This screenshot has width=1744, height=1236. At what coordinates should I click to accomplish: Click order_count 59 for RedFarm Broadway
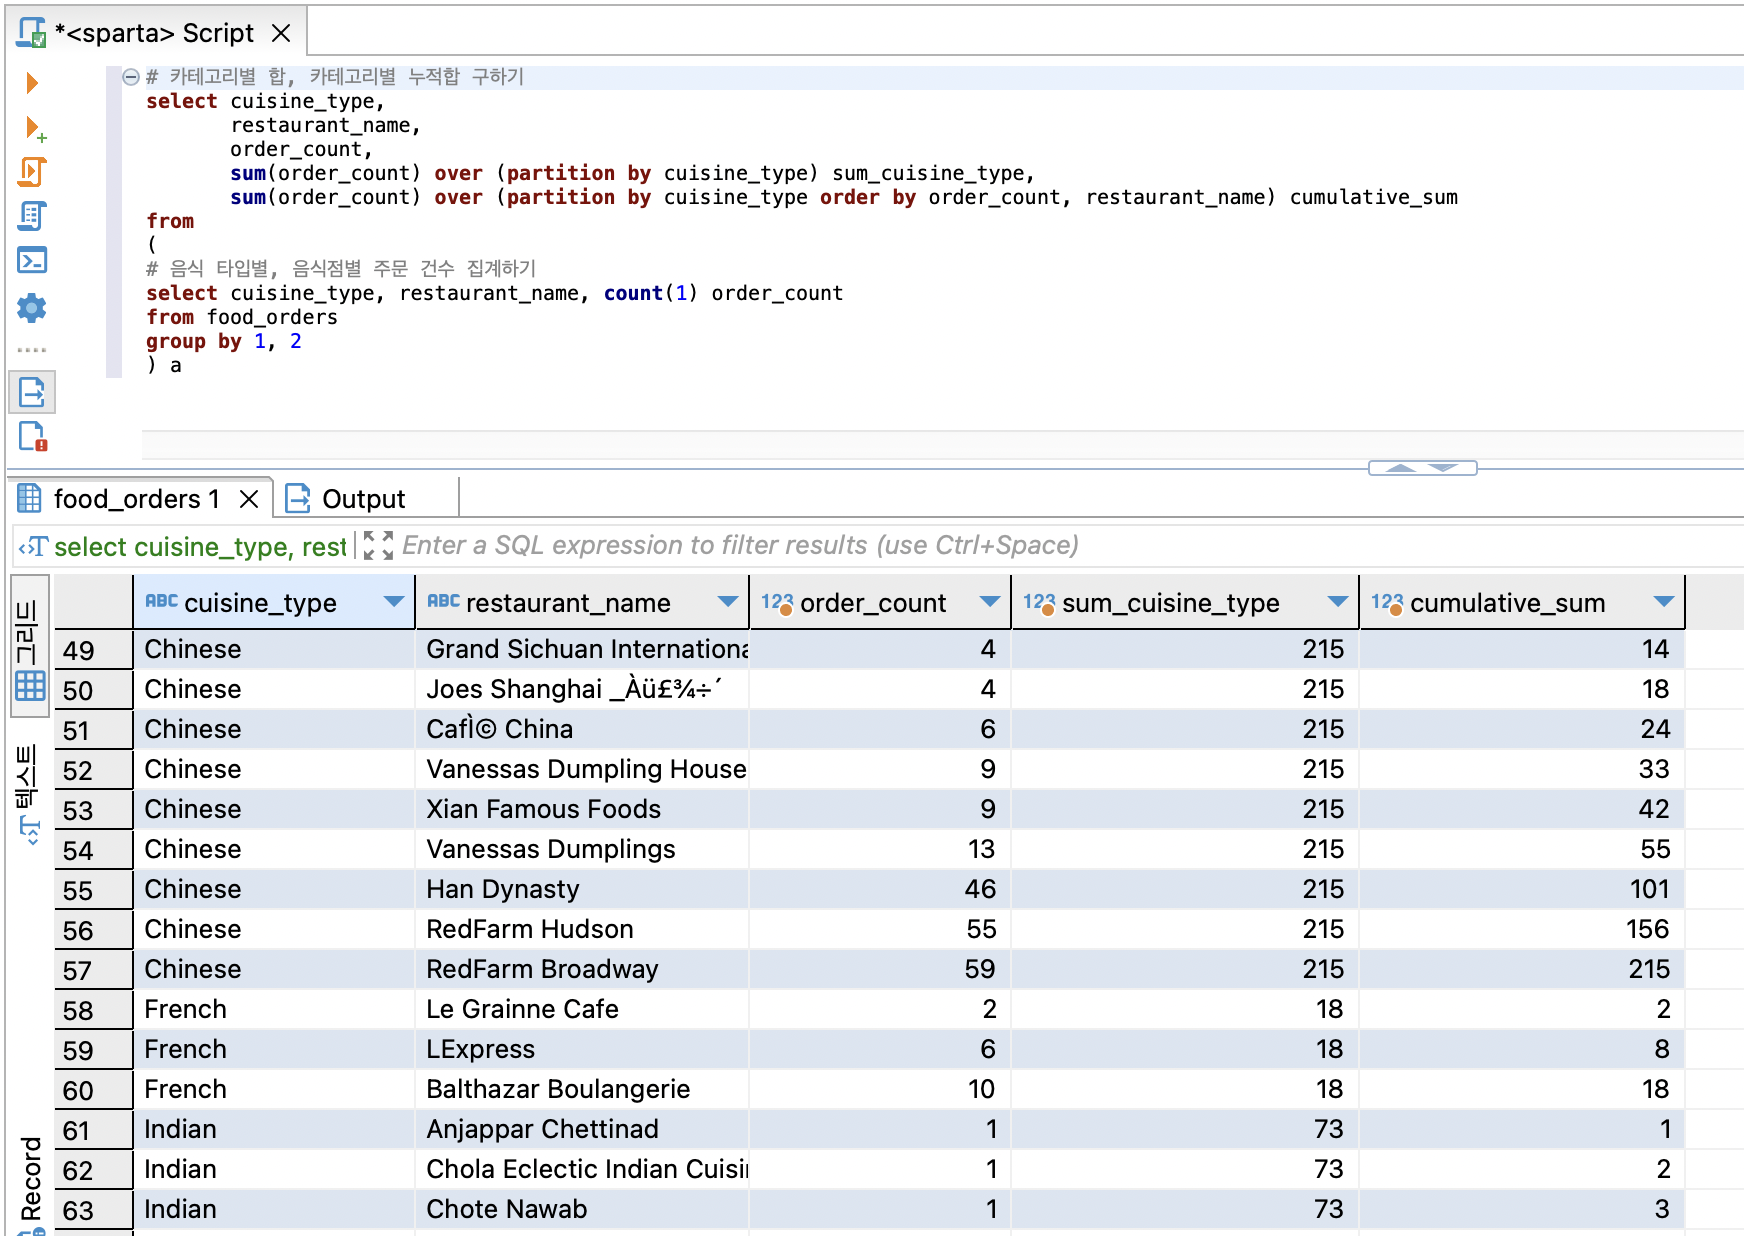(x=880, y=969)
